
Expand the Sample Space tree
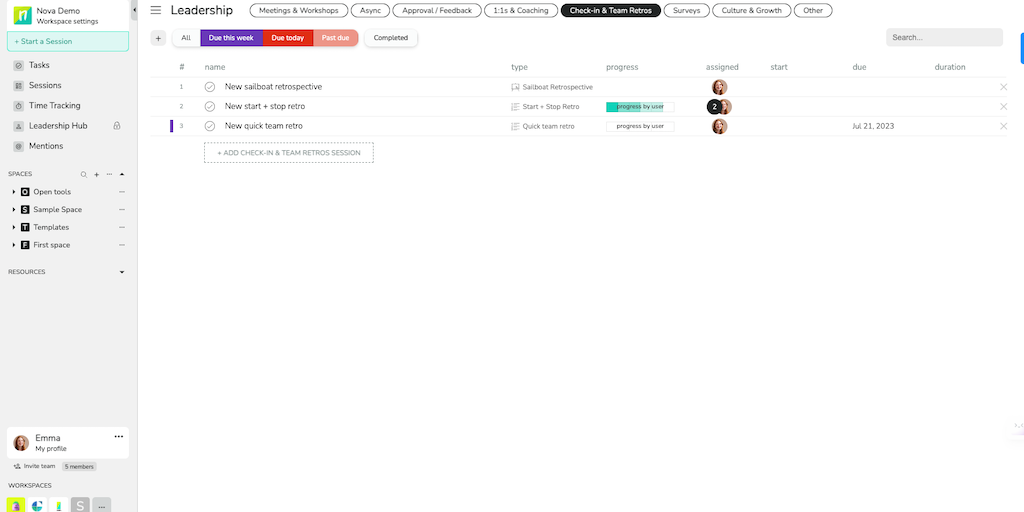coord(14,210)
